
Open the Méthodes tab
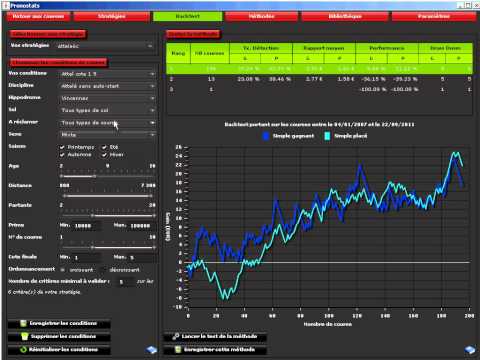(x=261, y=16)
